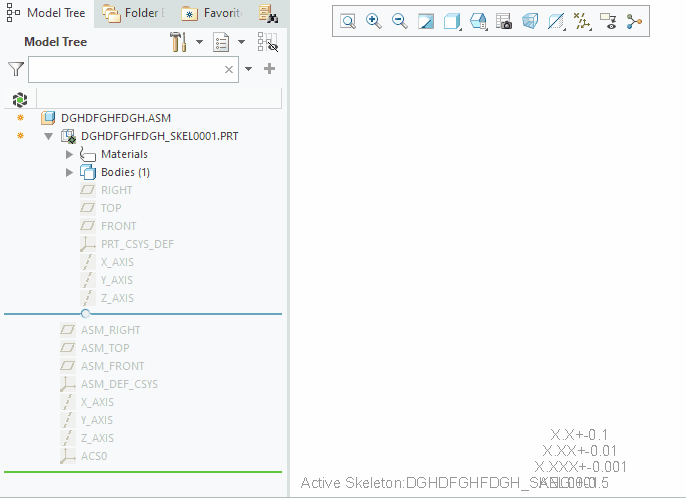The image size is (686, 498).
Task: Open the Datum Display Filters icon
Action: click(582, 21)
